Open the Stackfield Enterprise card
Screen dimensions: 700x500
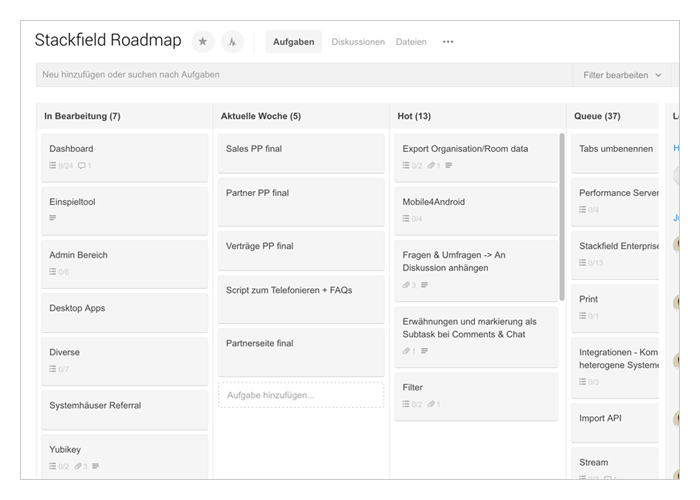615,255
